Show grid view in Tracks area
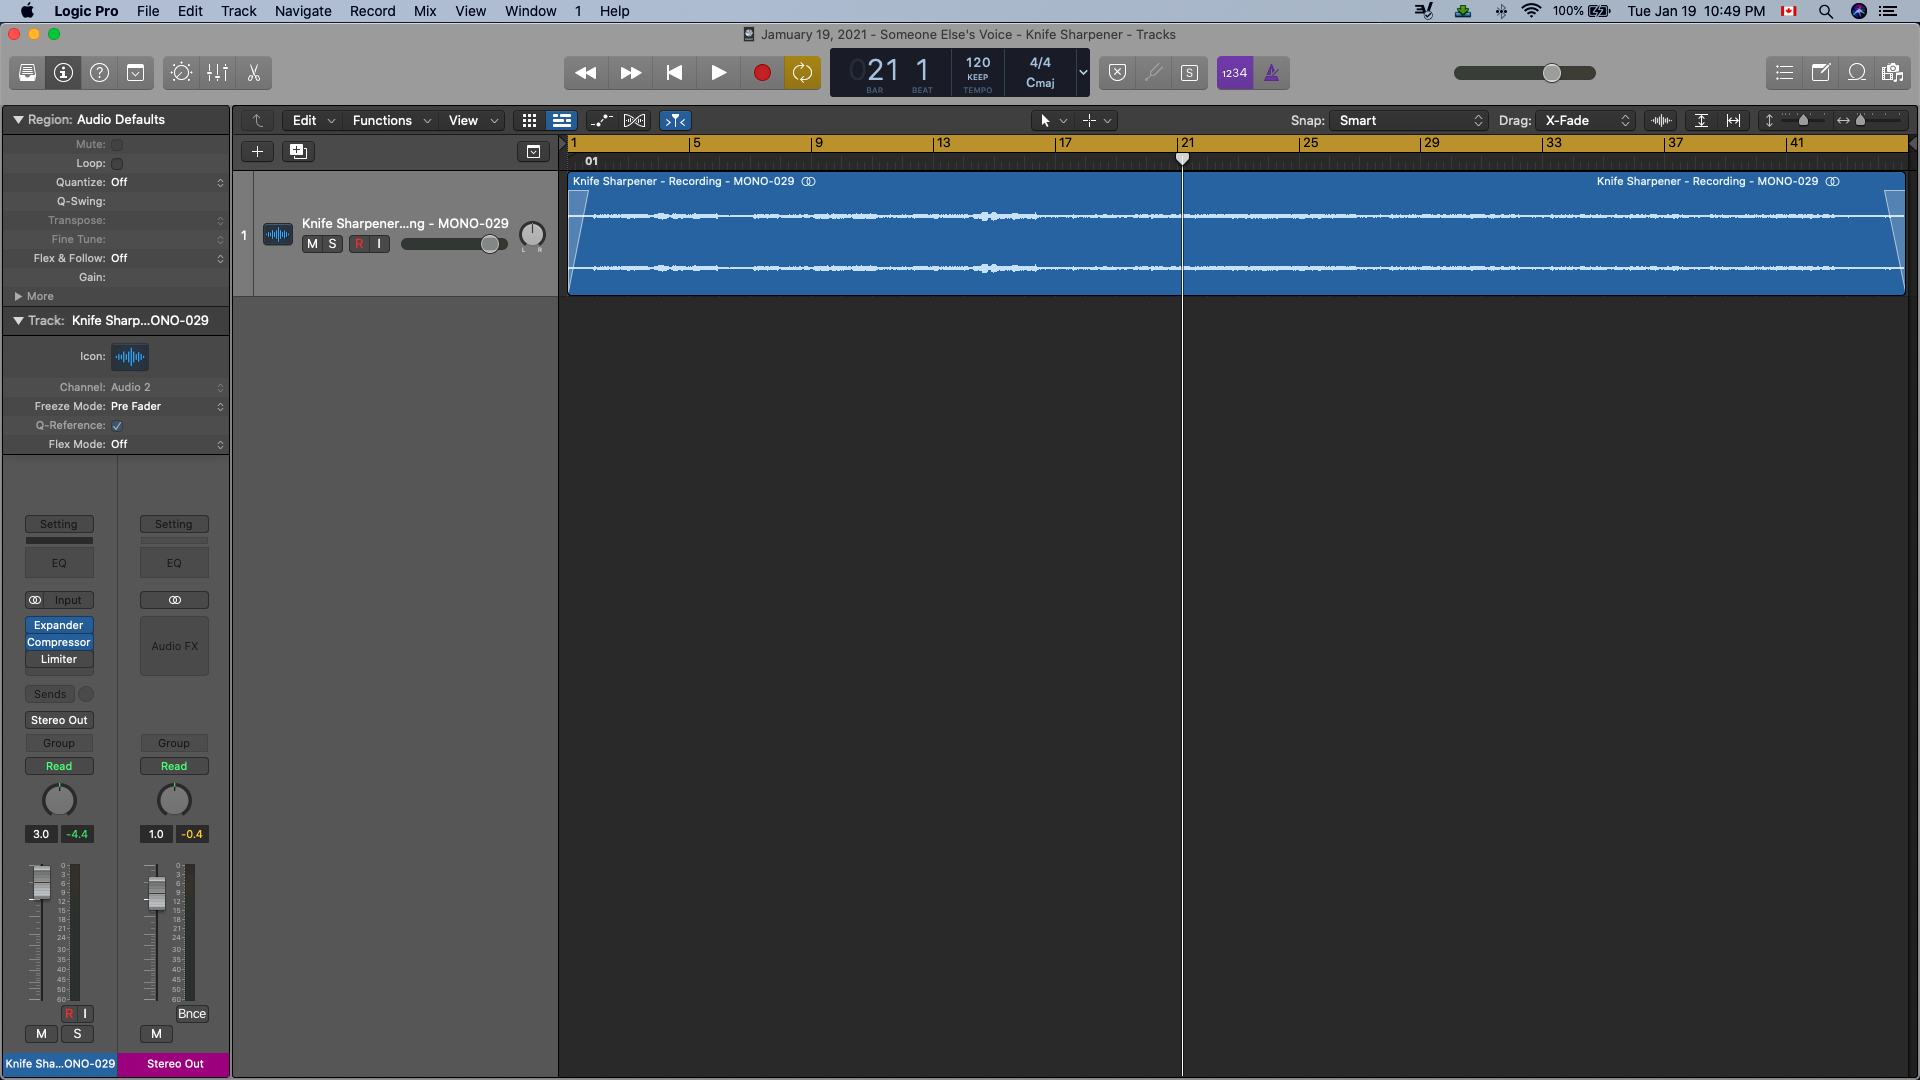Screen dimensions: 1920x1080 (x=529, y=121)
